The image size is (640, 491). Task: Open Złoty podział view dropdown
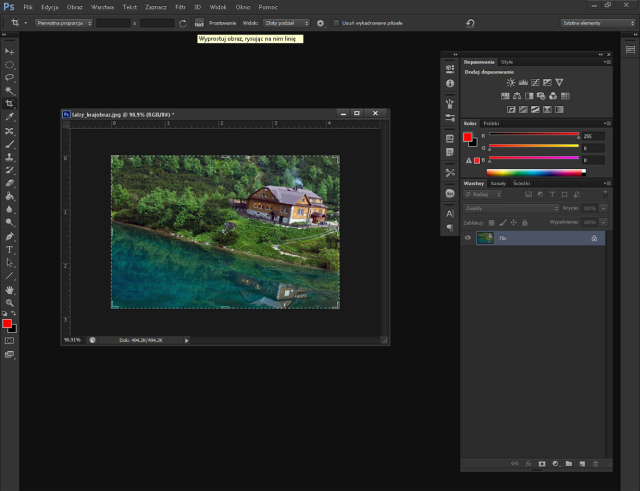[x=286, y=23]
